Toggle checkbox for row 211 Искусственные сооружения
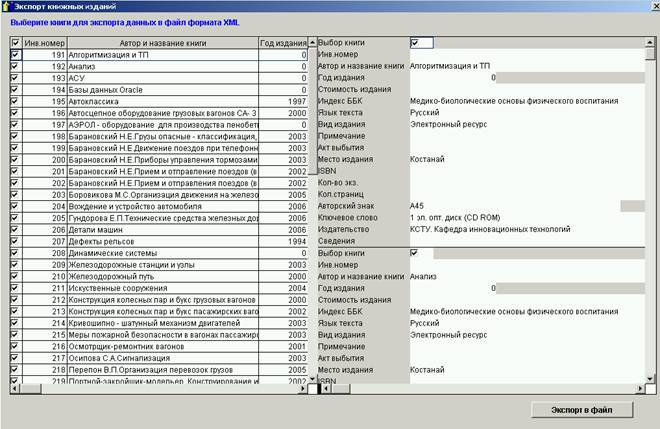The height and width of the screenshot is (429, 660). (x=16, y=288)
